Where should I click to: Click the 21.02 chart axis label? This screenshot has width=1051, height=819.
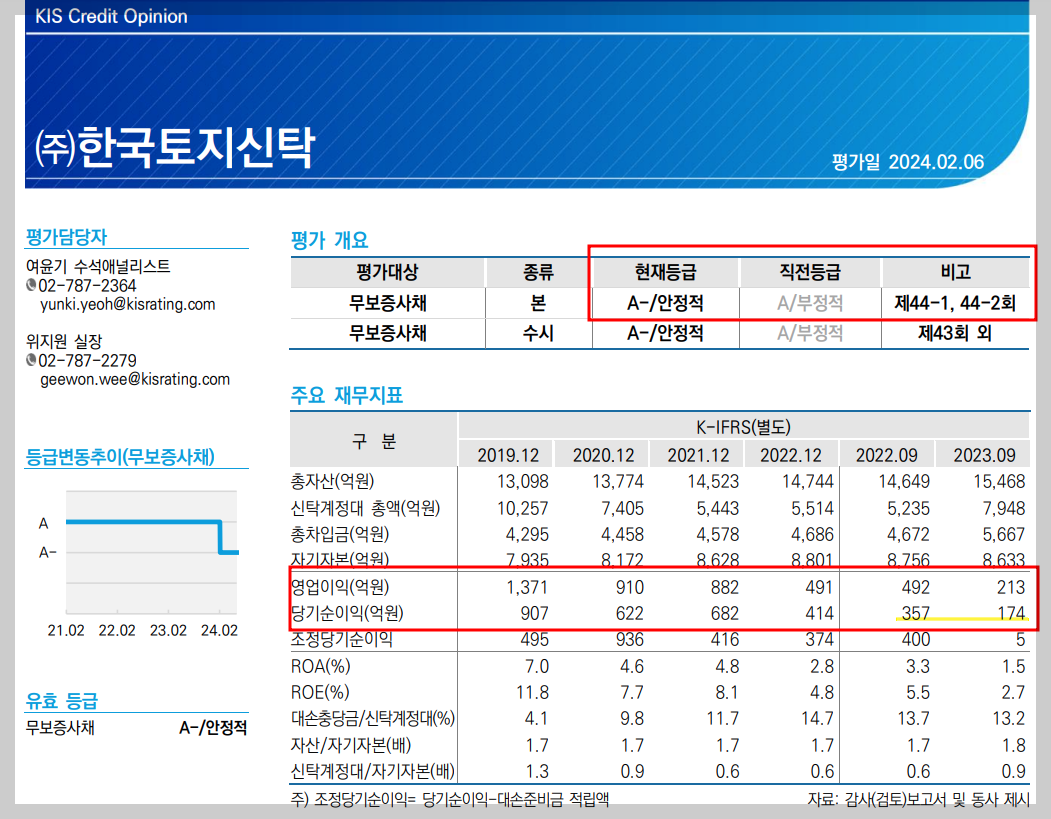pyautogui.click(x=66, y=630)
